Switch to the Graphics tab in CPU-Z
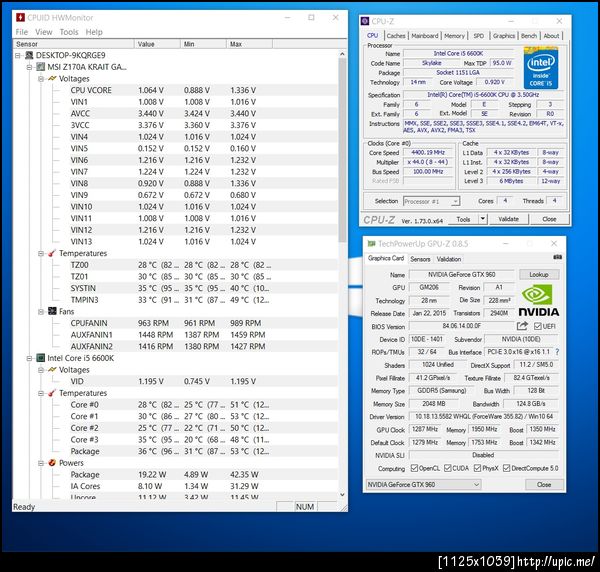 point(504,36)
